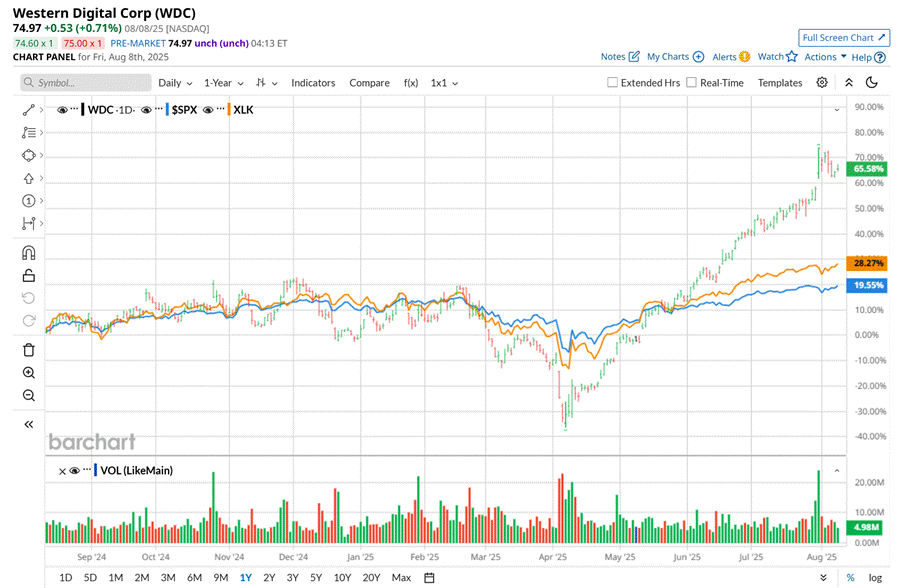Open the Fibonacci retracement tools
This screenshot has width=902, height=588.
29,133
